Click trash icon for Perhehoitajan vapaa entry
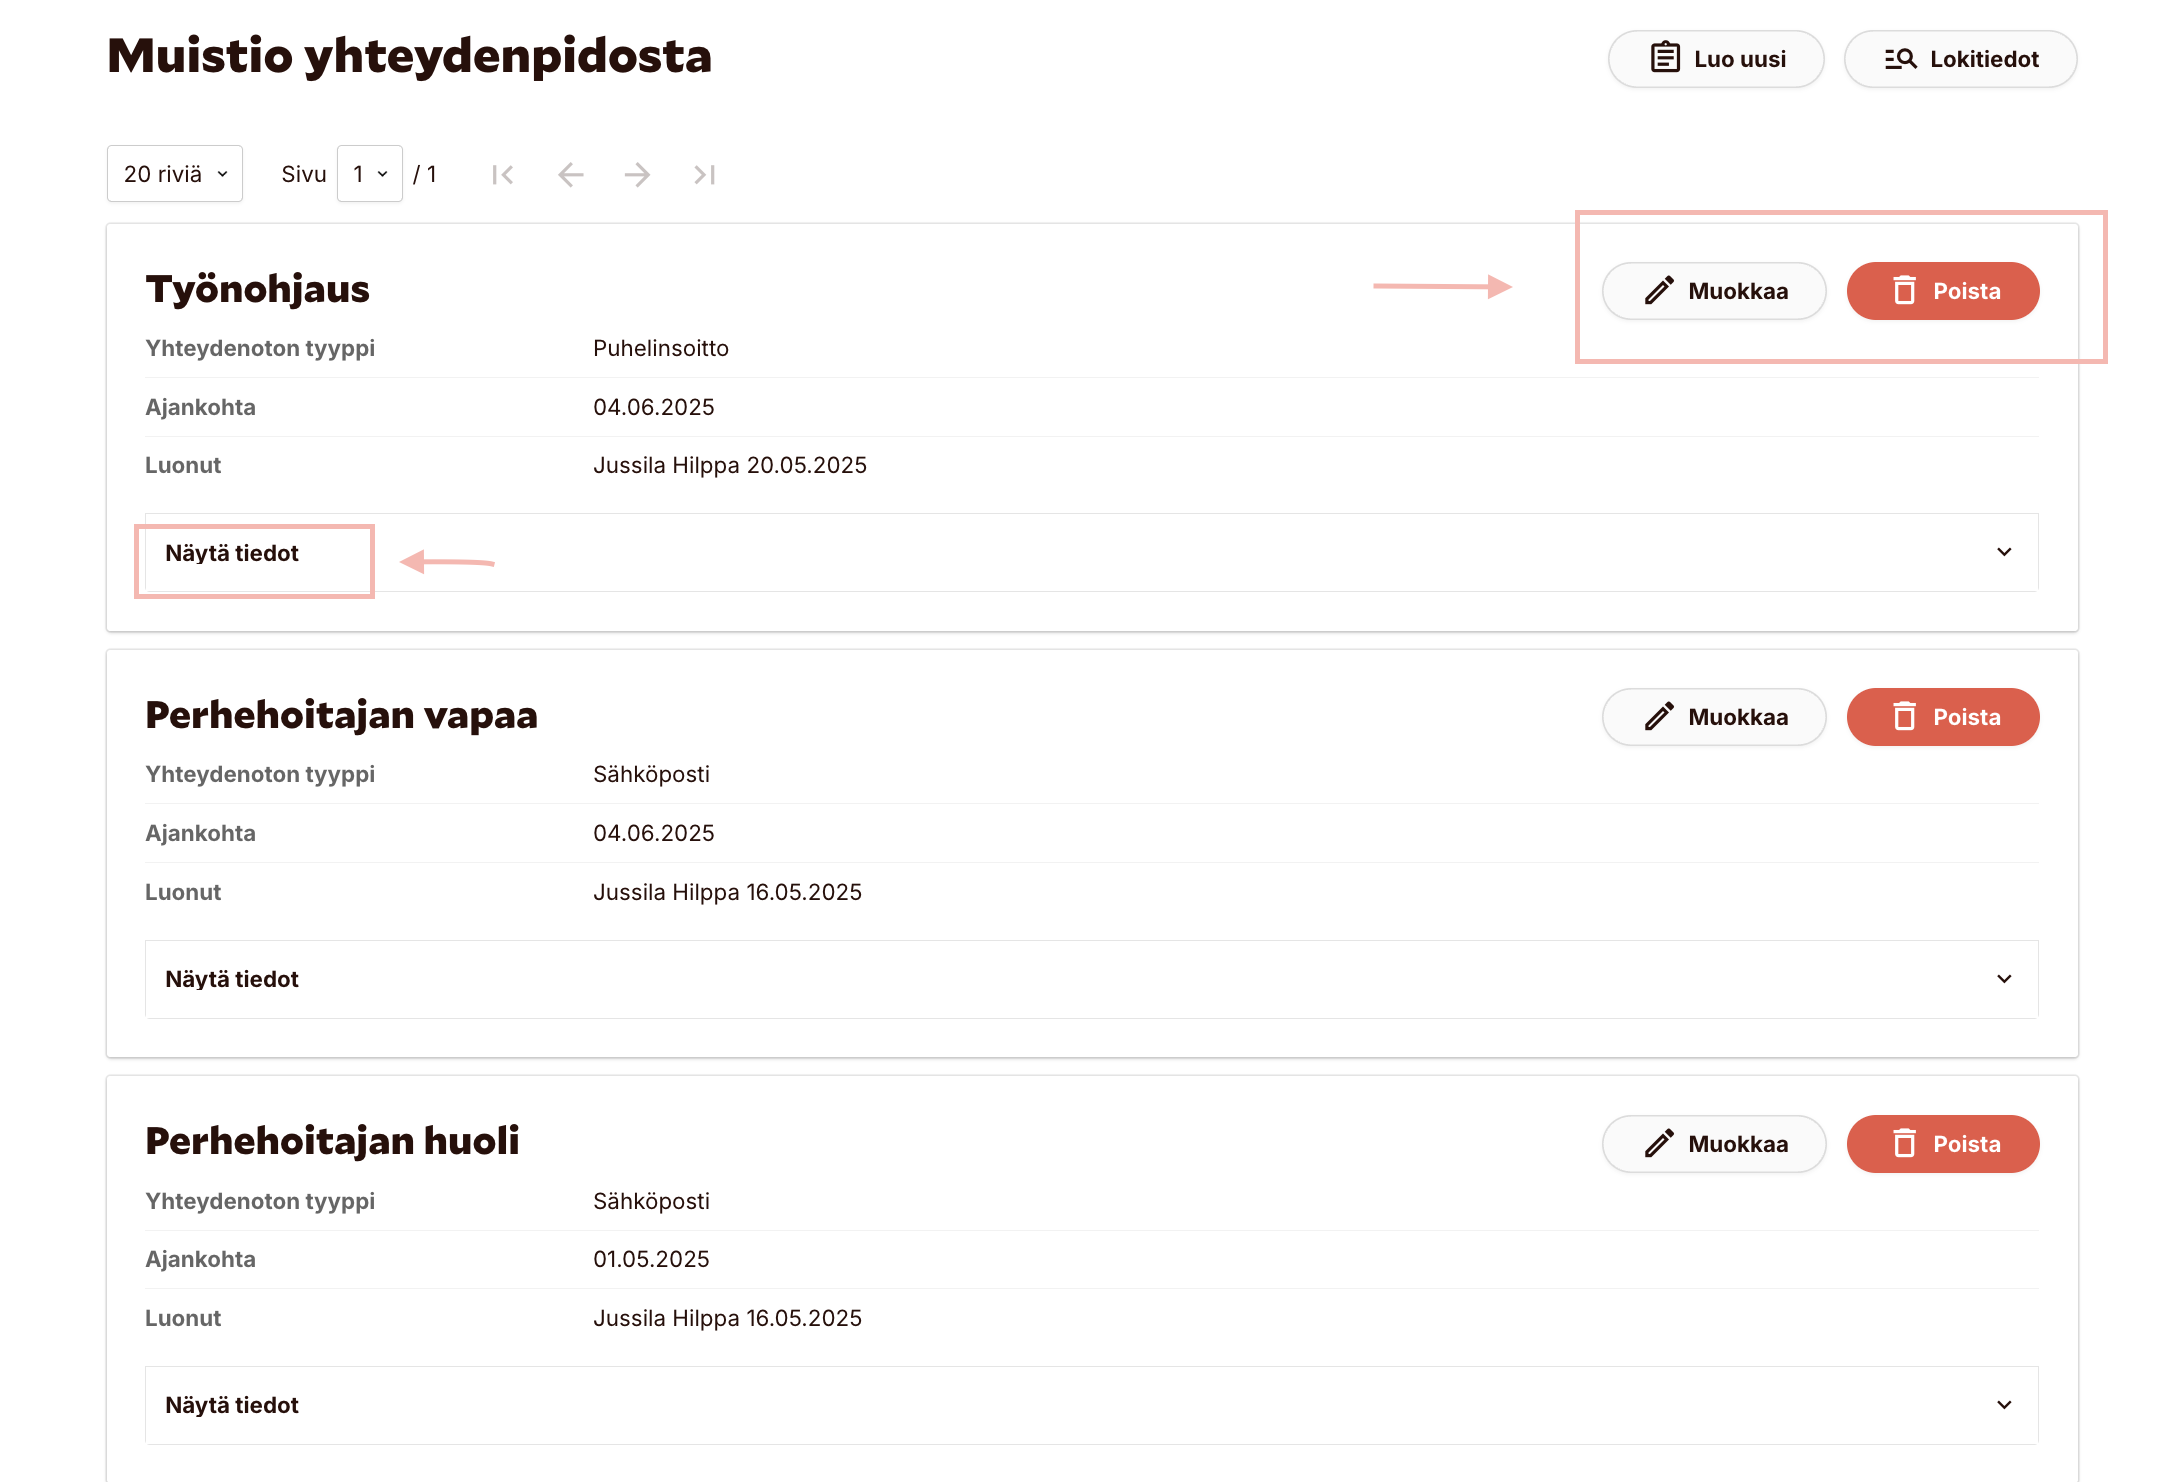Screen dimensions: 2170x1482 coord(1904,717)
